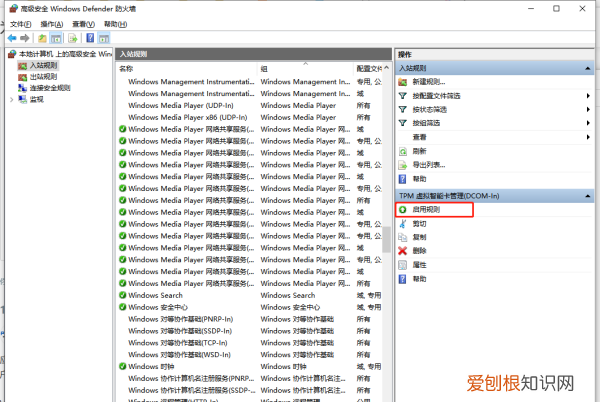
Task: Click the 刷新 refresh icon
Action: 403,151
